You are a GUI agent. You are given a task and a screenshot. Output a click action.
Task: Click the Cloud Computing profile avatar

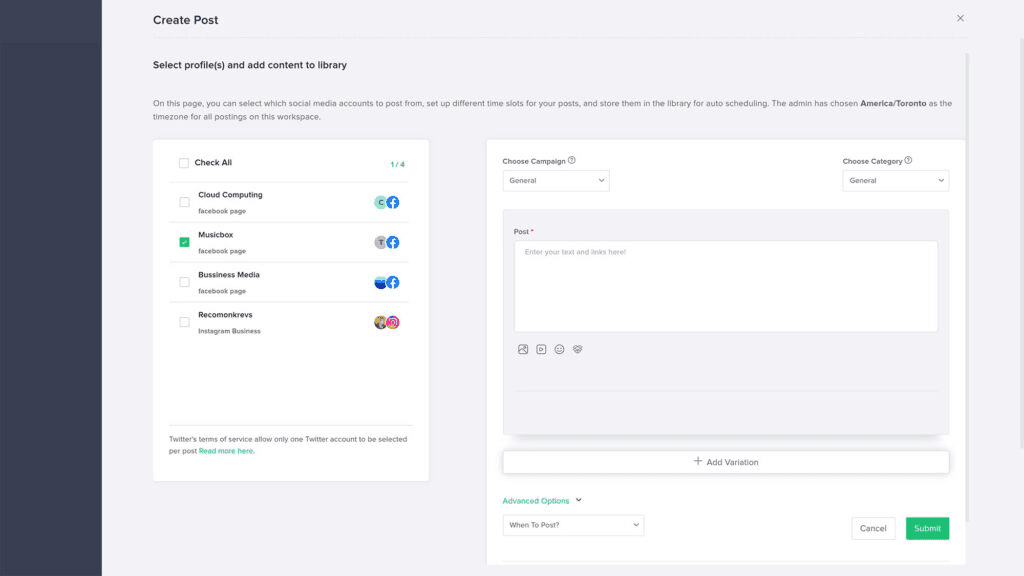point(380,202)
